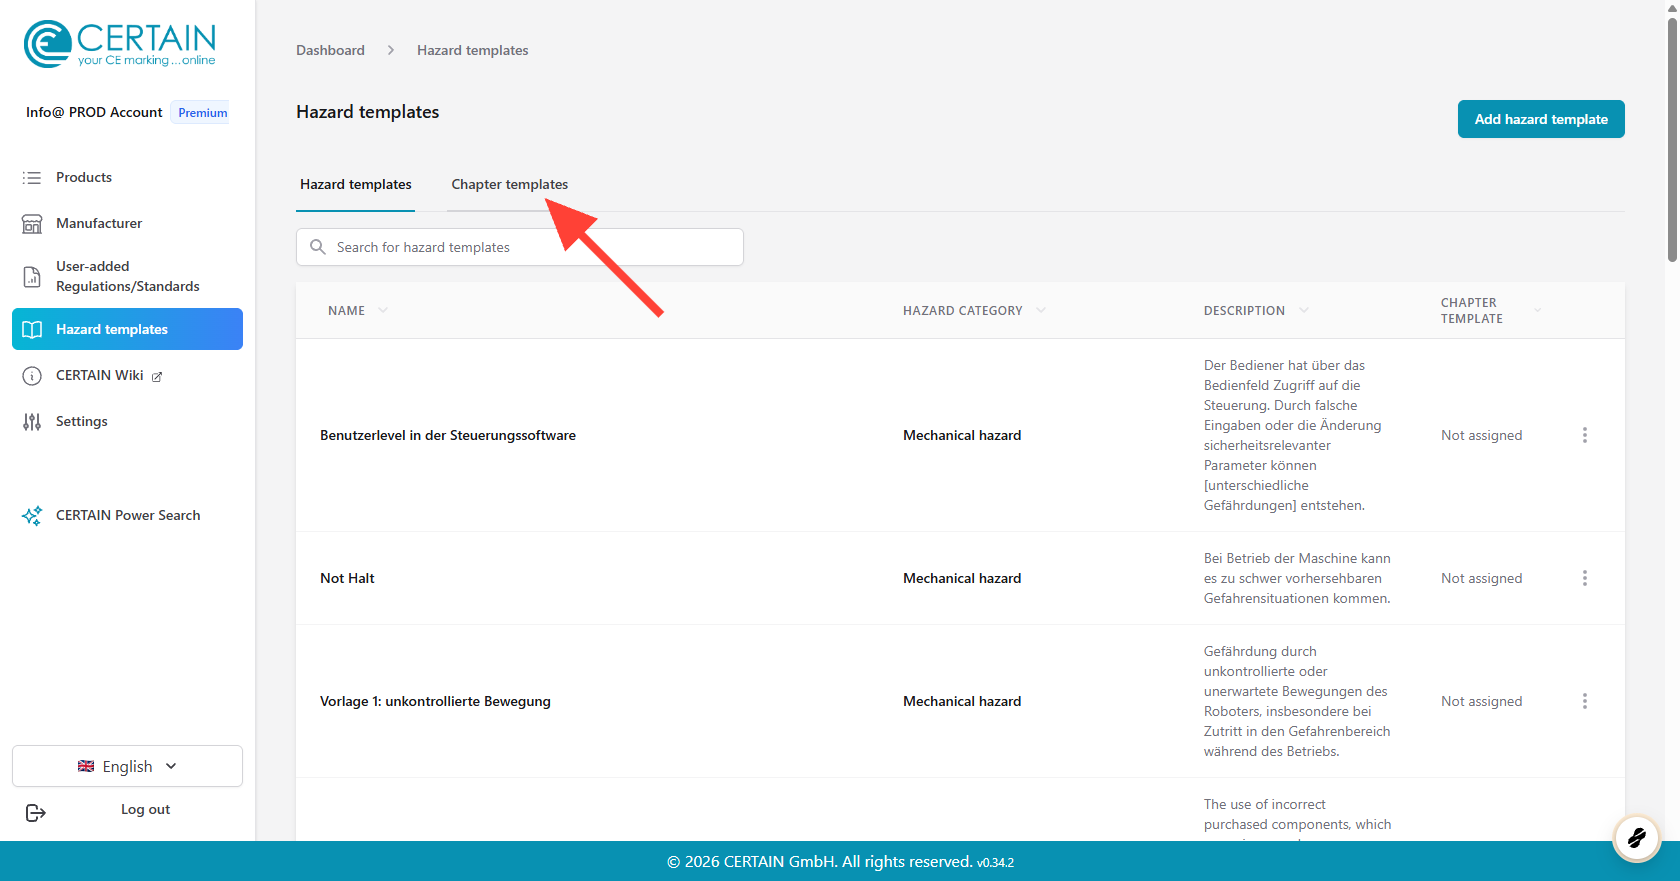Open the floating feedback widget icon

1637,837
